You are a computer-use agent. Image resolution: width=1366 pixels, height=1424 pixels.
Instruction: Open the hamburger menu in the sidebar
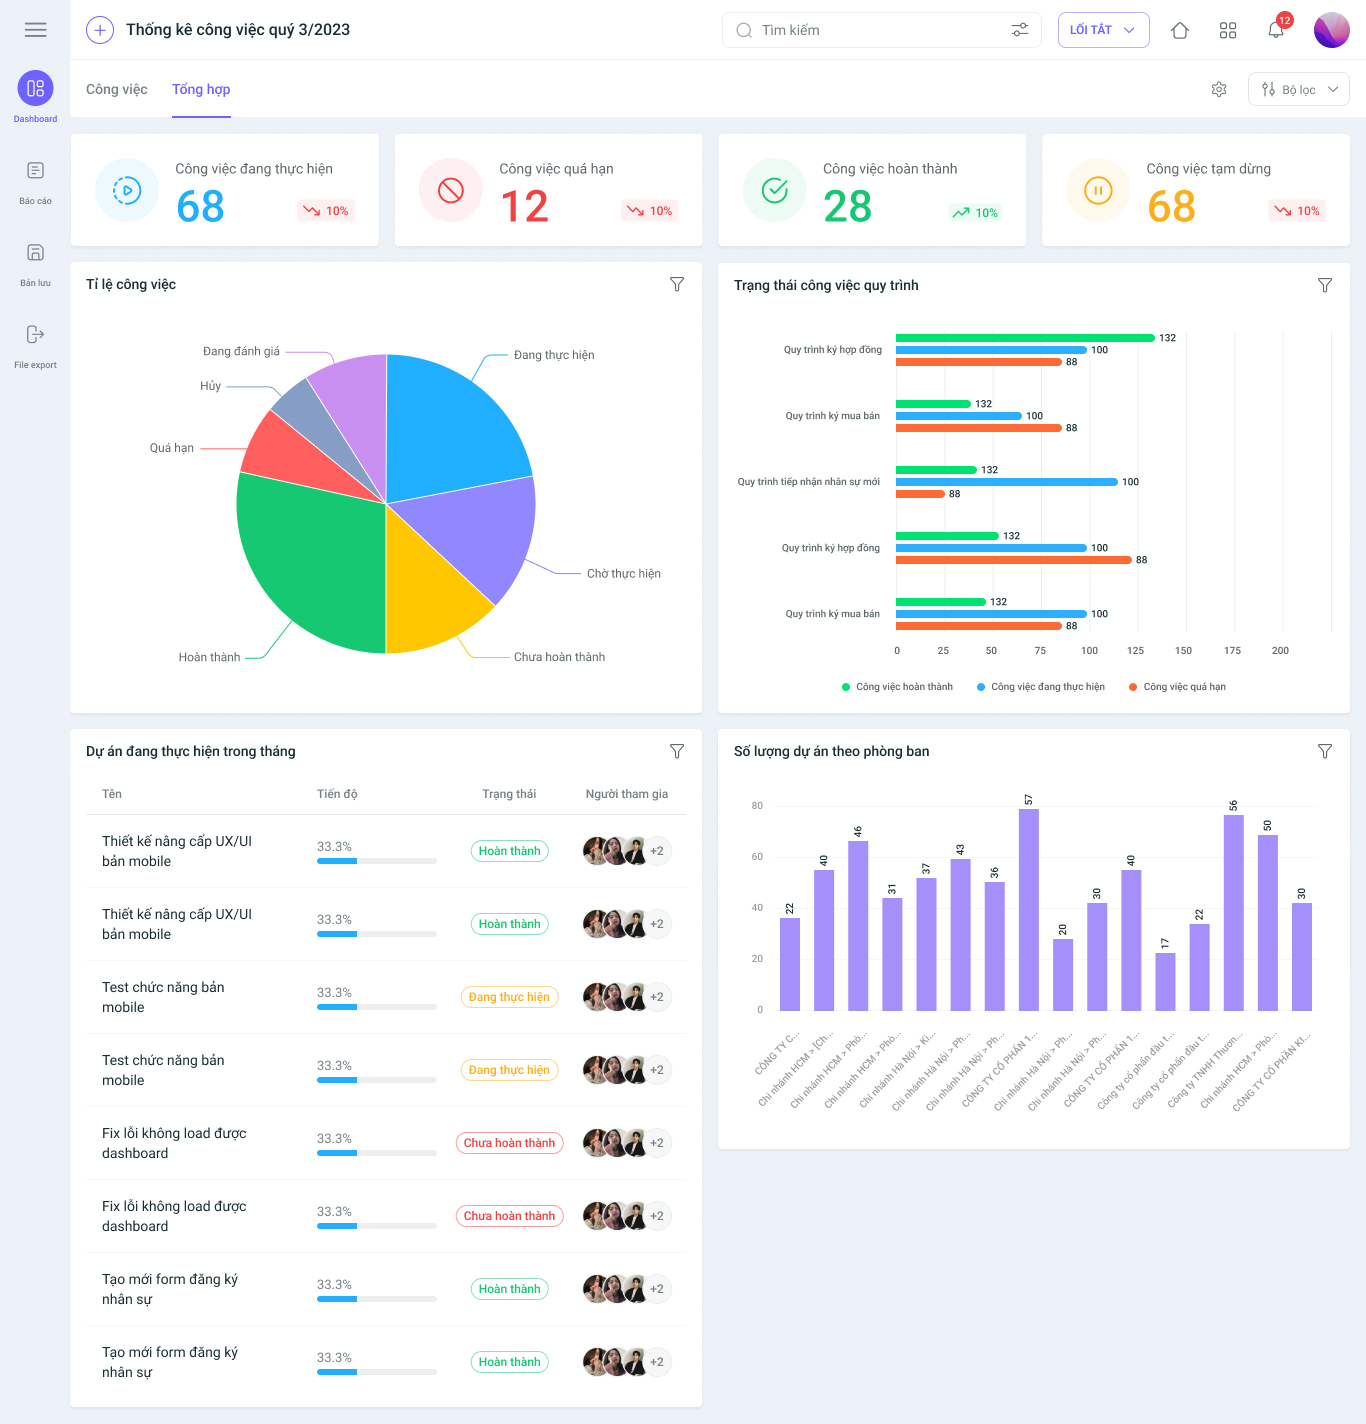tap(35, 30)
